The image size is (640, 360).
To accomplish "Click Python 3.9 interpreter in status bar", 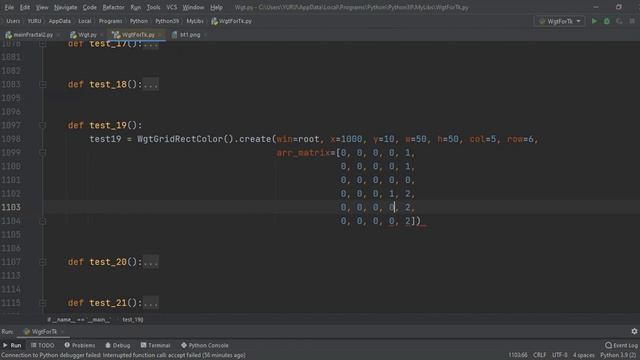I will [x=618, y=355].
